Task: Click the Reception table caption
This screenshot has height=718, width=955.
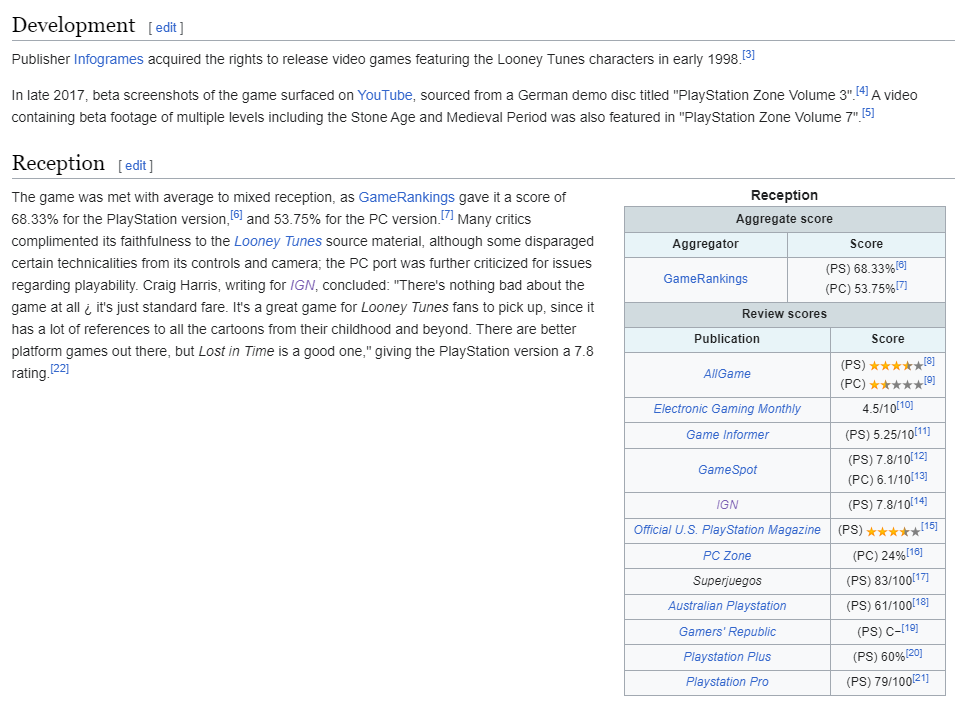Action: click(x=784, y=195)
